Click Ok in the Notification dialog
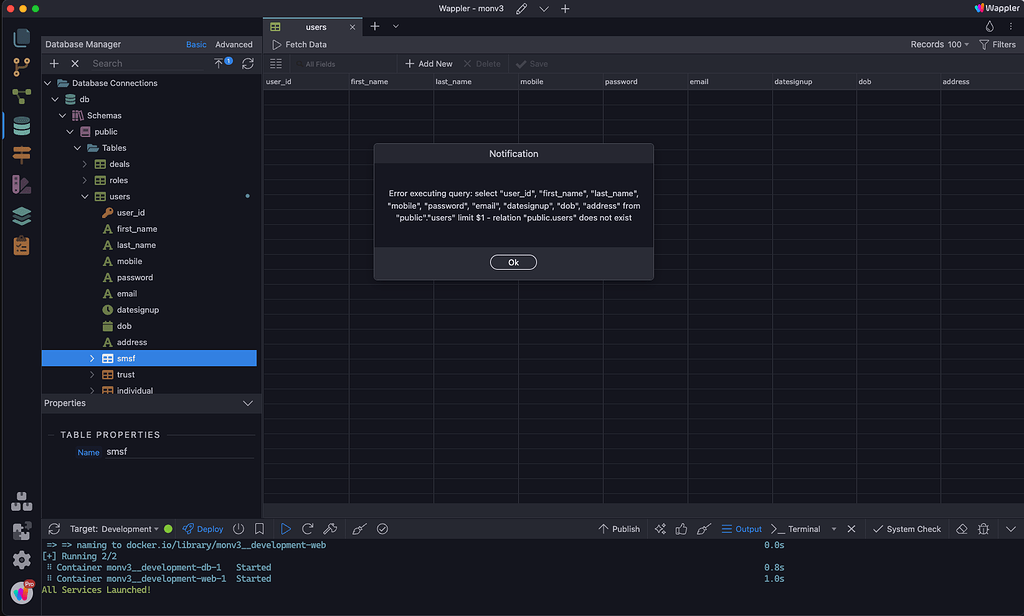 (513, 262)
